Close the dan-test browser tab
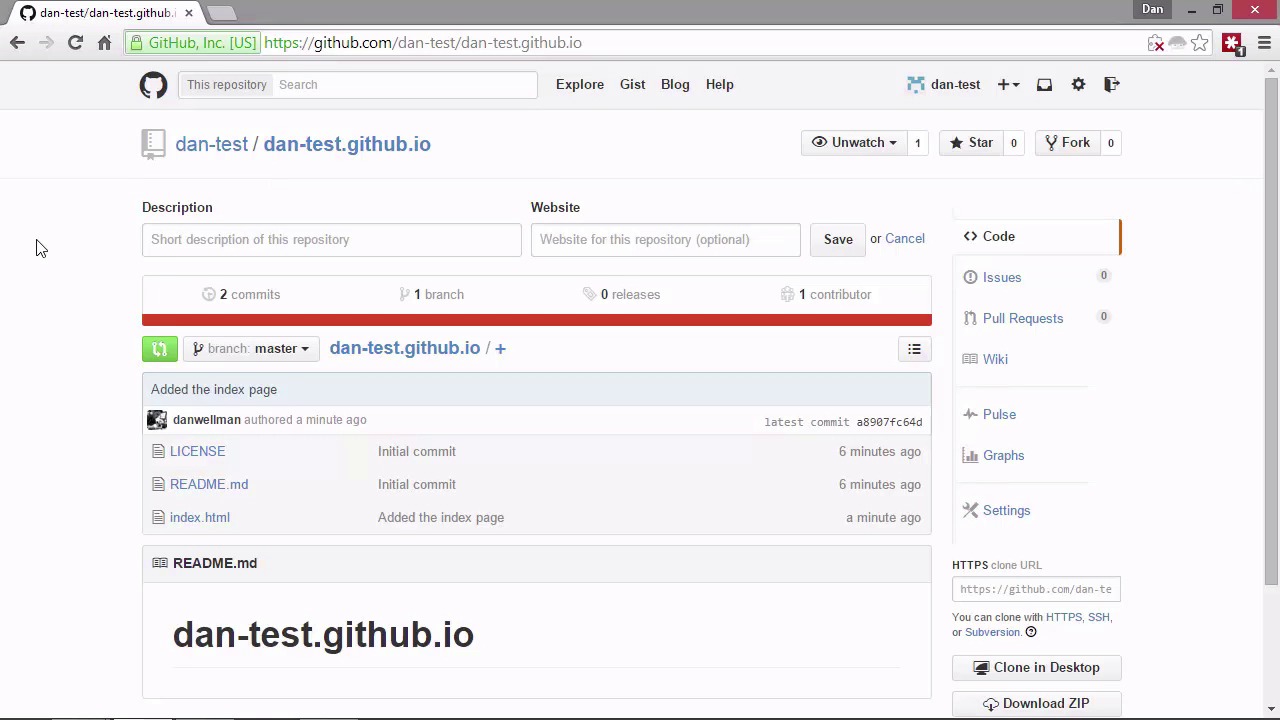This screenshot has height=720, width=1280. coord(188,13)
